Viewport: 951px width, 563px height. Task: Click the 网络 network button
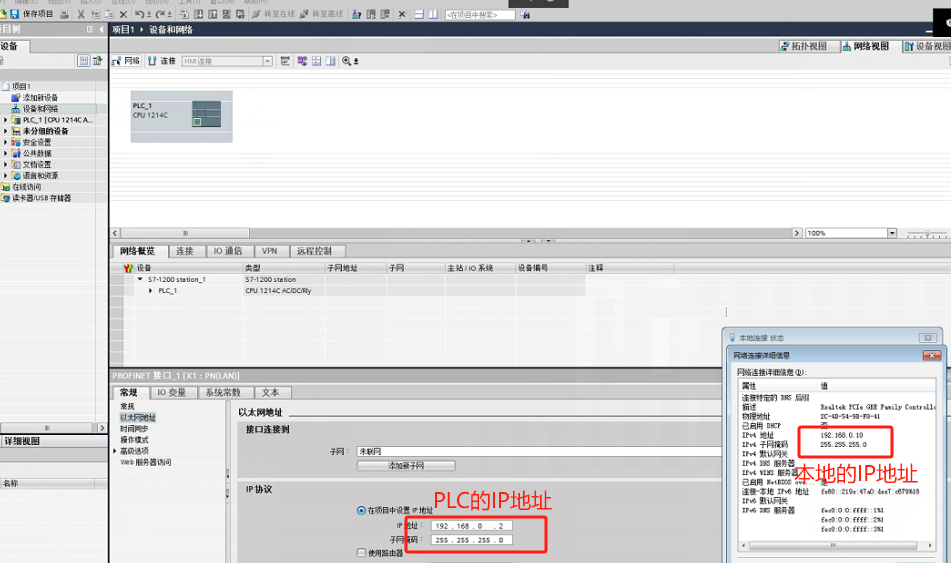126,61
